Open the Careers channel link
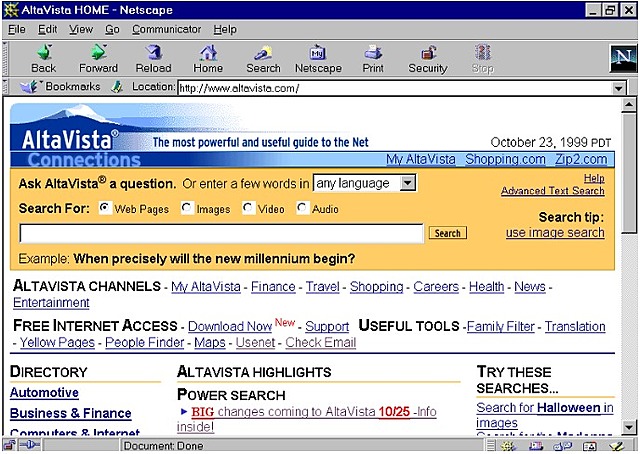The image size is (640, 454). (x=436, y=287)
